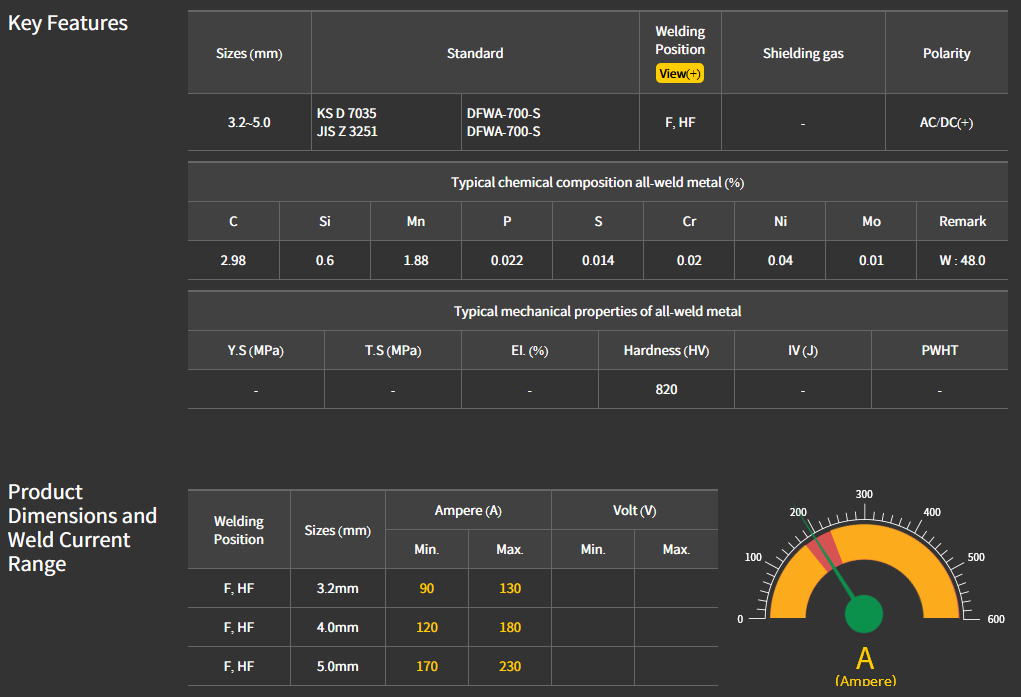Click the yellow View(+) button

[x=680, y=74]
